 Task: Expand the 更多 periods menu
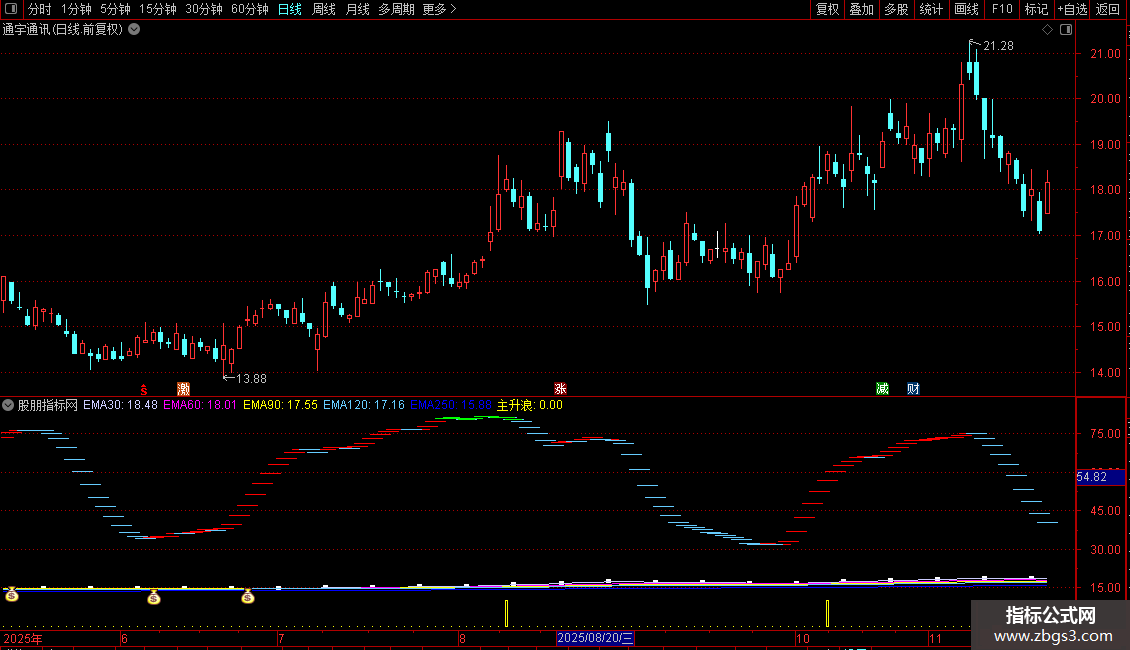pos(439,9)
